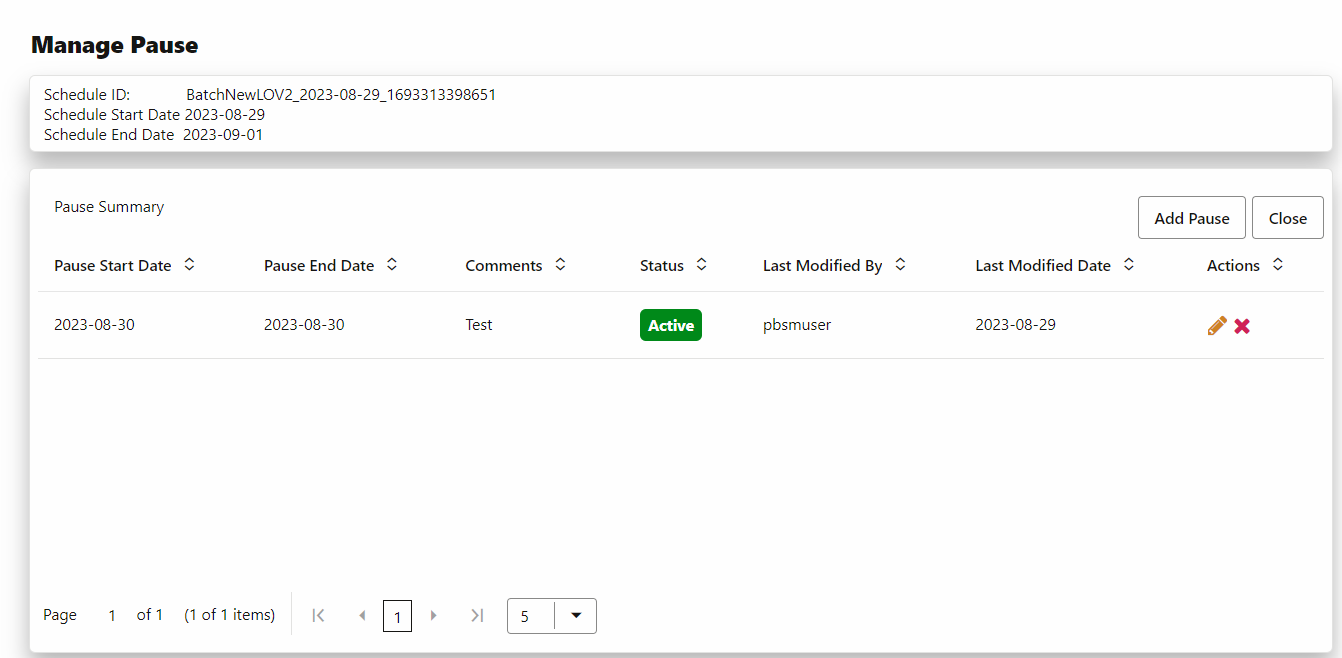Click the Schedule End Date value 2023-09-01
Screen dimensions: 1342x658
pyautogui.click(x=223, y=134)
